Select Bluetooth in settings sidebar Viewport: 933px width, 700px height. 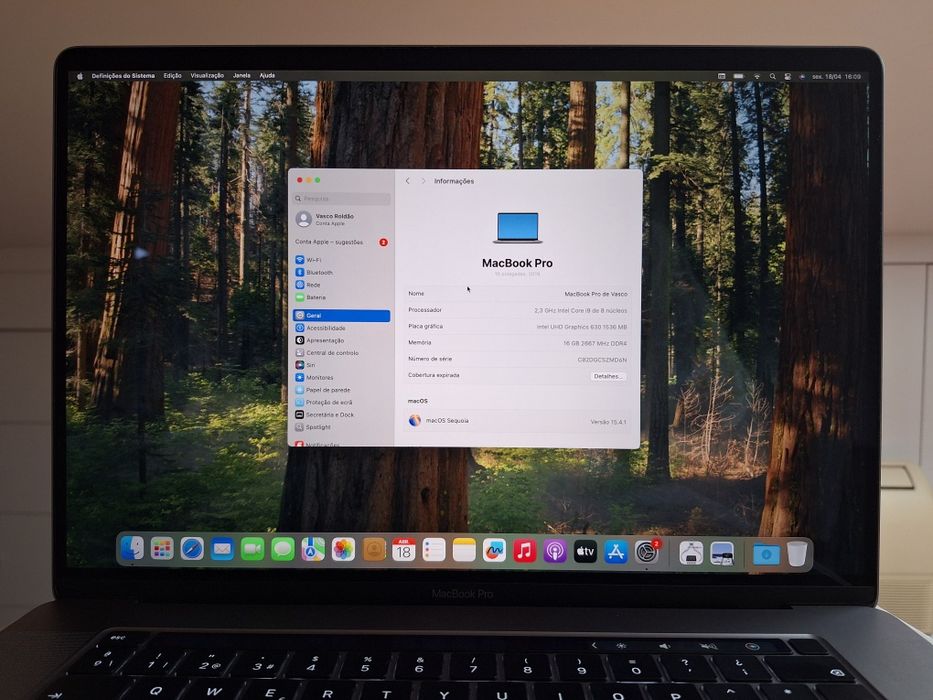[342, 273]
